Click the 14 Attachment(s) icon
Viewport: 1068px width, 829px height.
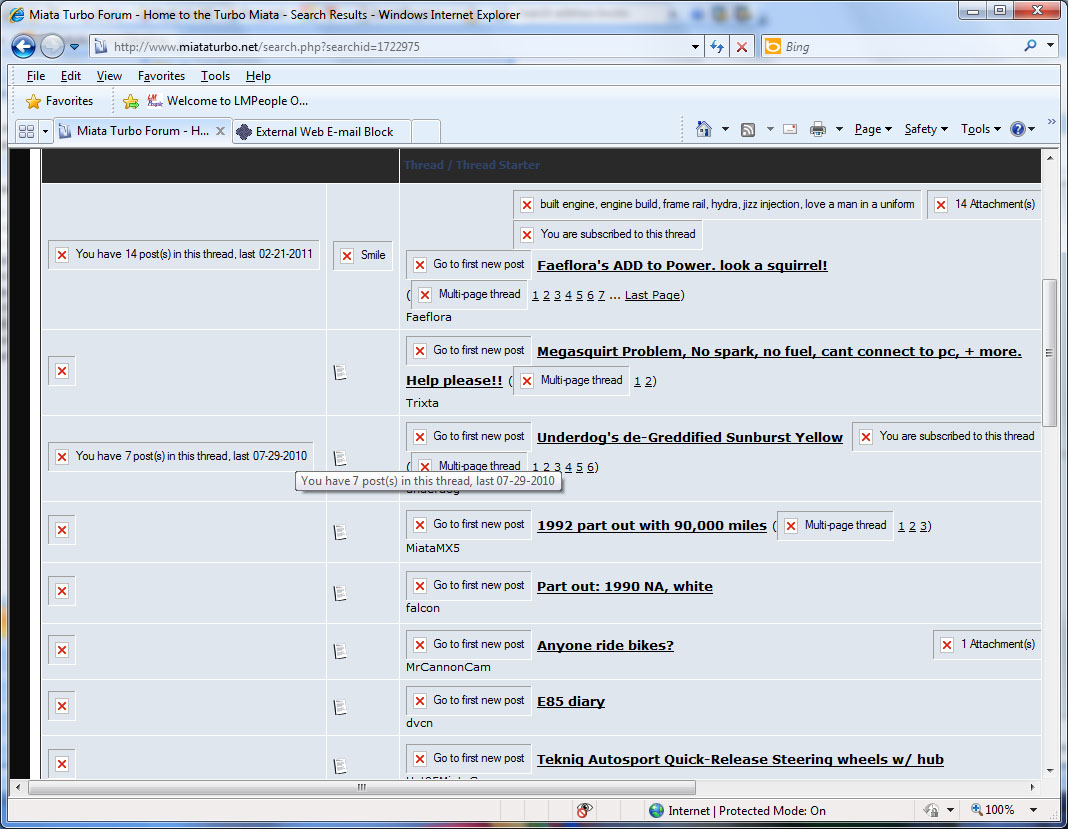pos(984,204)
